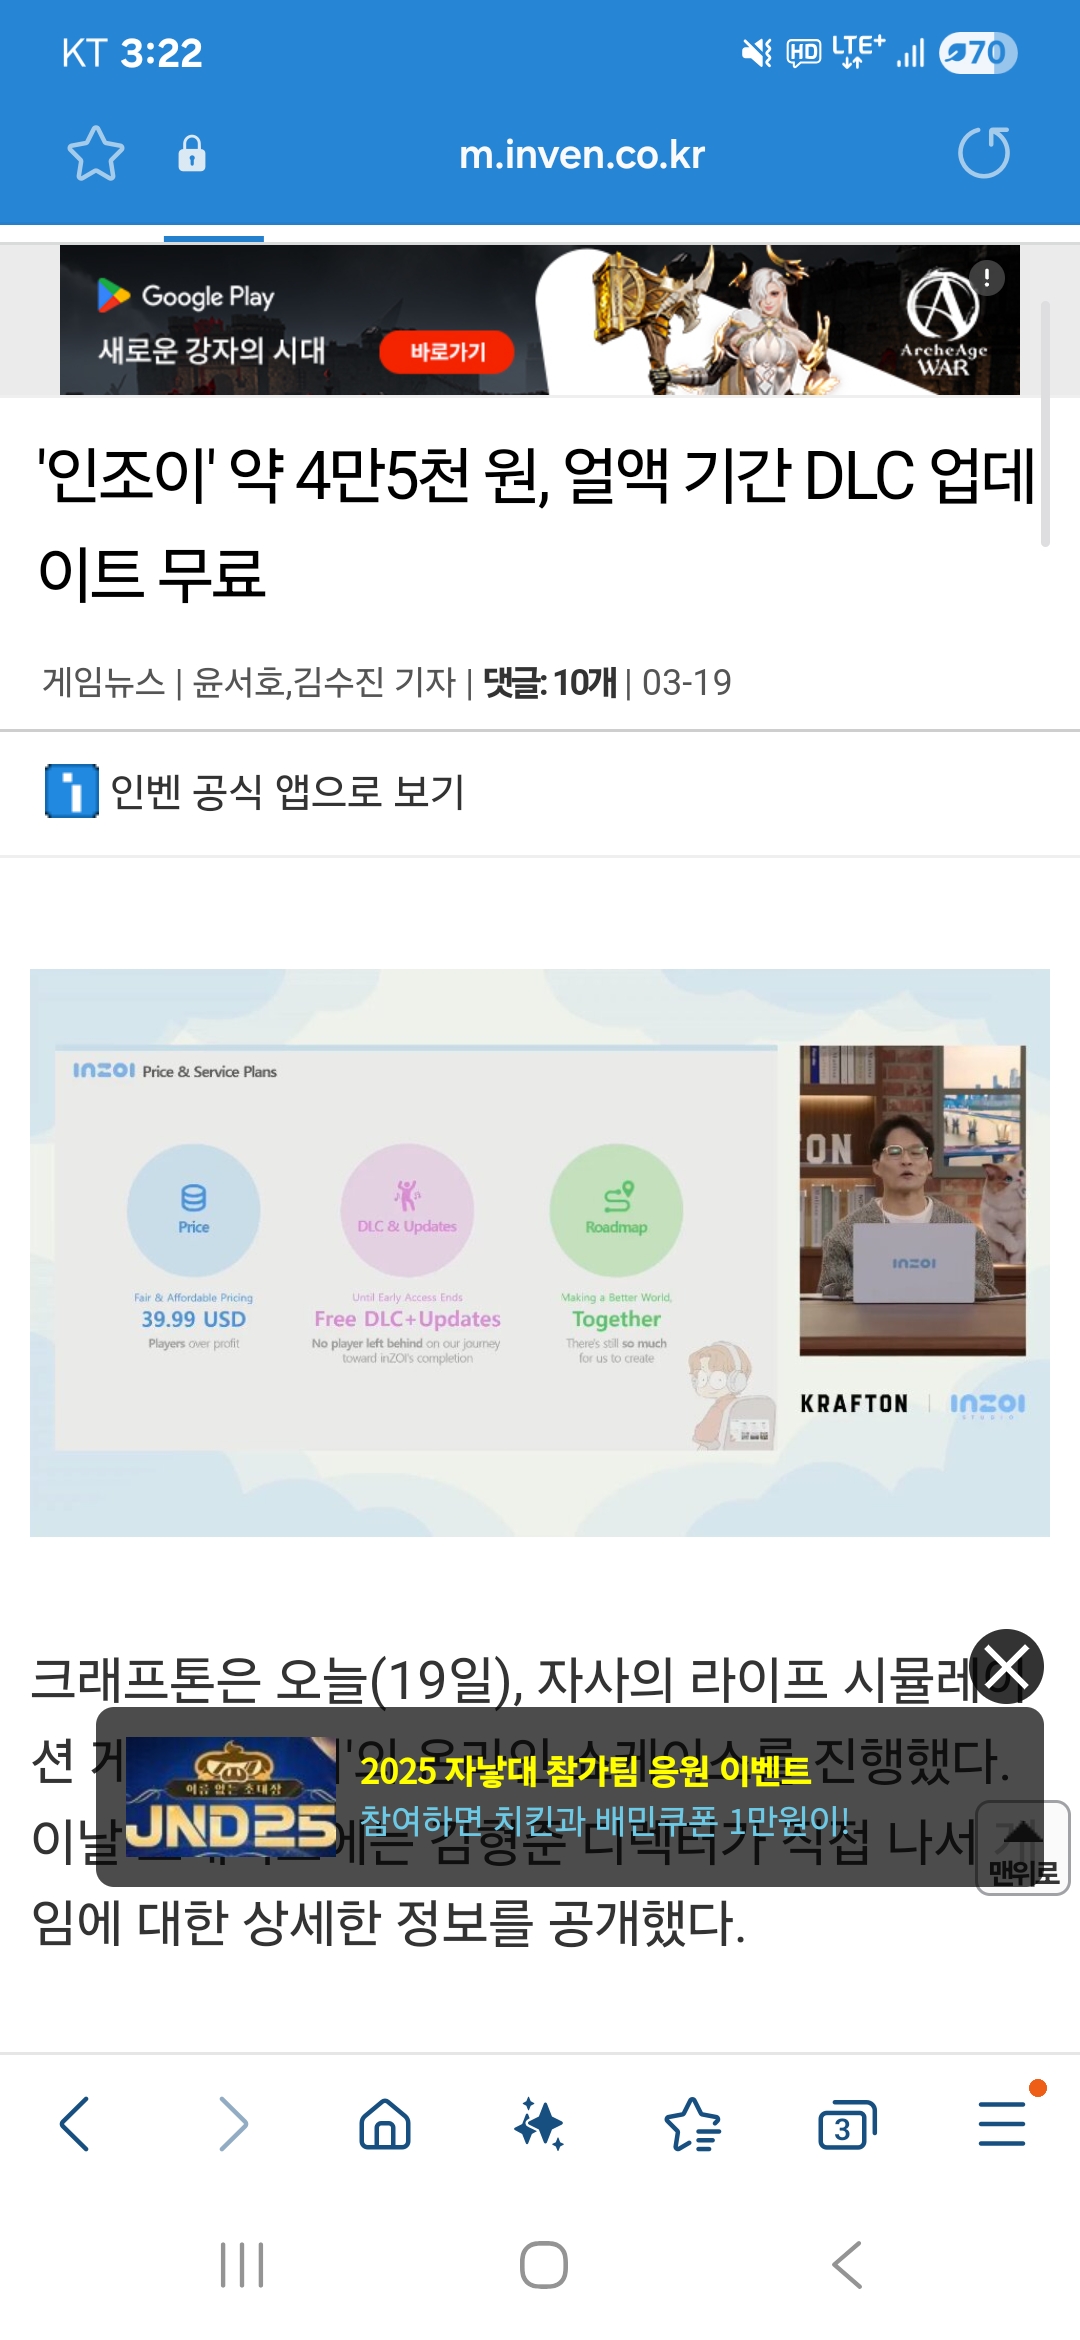Screen dimensions: 1080x2340
Task: Open the bookmarks list icon
Action: pos(693,2124)
